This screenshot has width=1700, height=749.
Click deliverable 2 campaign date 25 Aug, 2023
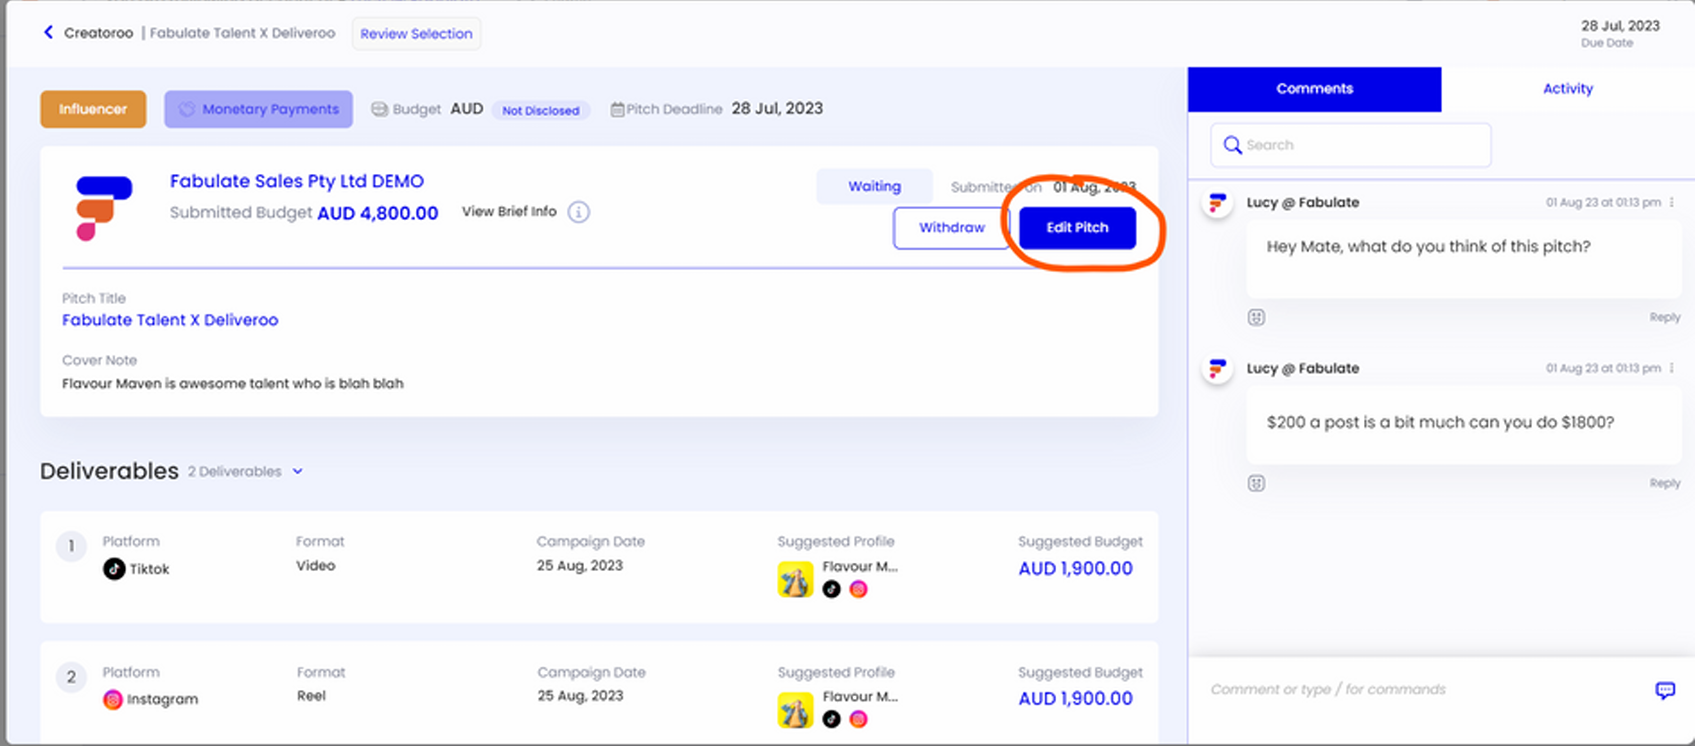pyautogui.click(x=580, y=696)
